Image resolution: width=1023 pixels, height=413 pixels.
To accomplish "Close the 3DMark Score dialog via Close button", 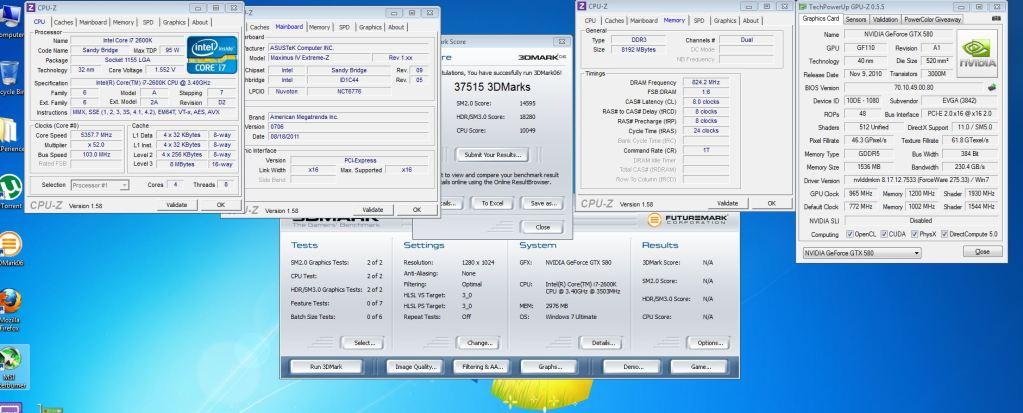I will pyautogui.click(x=542, y=227).
